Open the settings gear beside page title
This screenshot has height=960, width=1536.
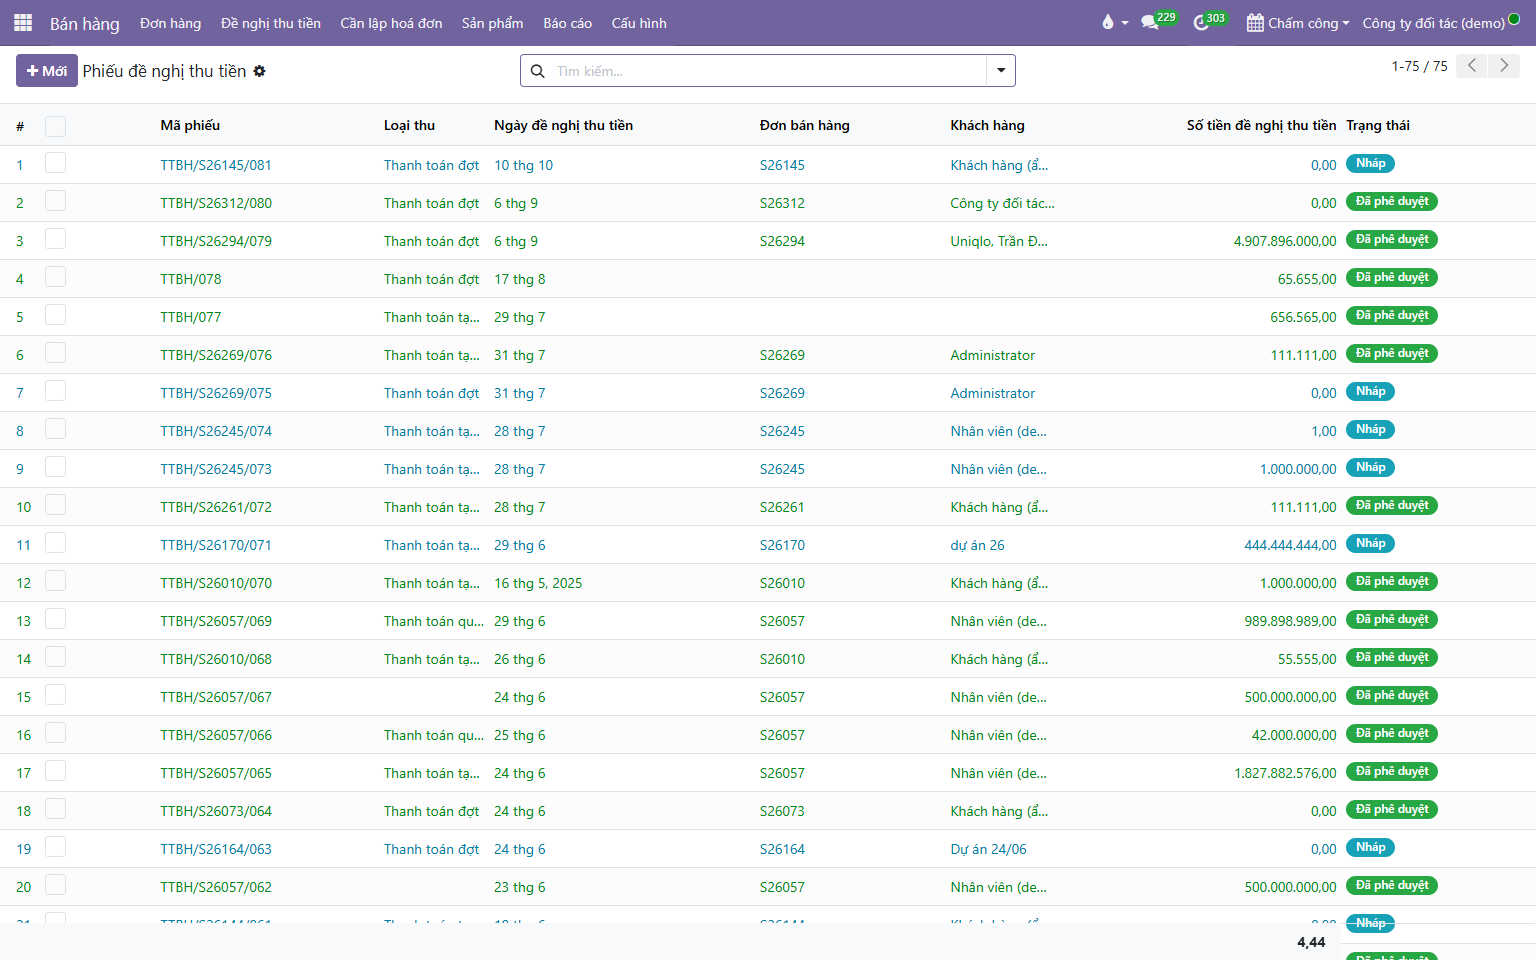click(x=260, y=71)
